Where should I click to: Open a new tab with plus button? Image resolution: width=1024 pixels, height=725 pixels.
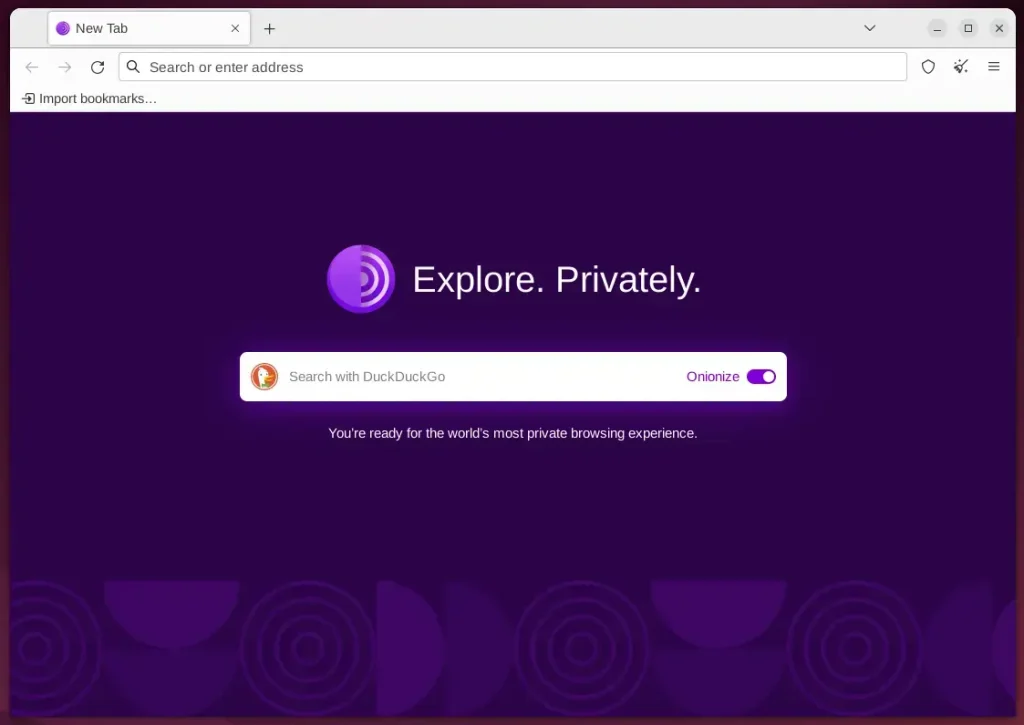269,29
